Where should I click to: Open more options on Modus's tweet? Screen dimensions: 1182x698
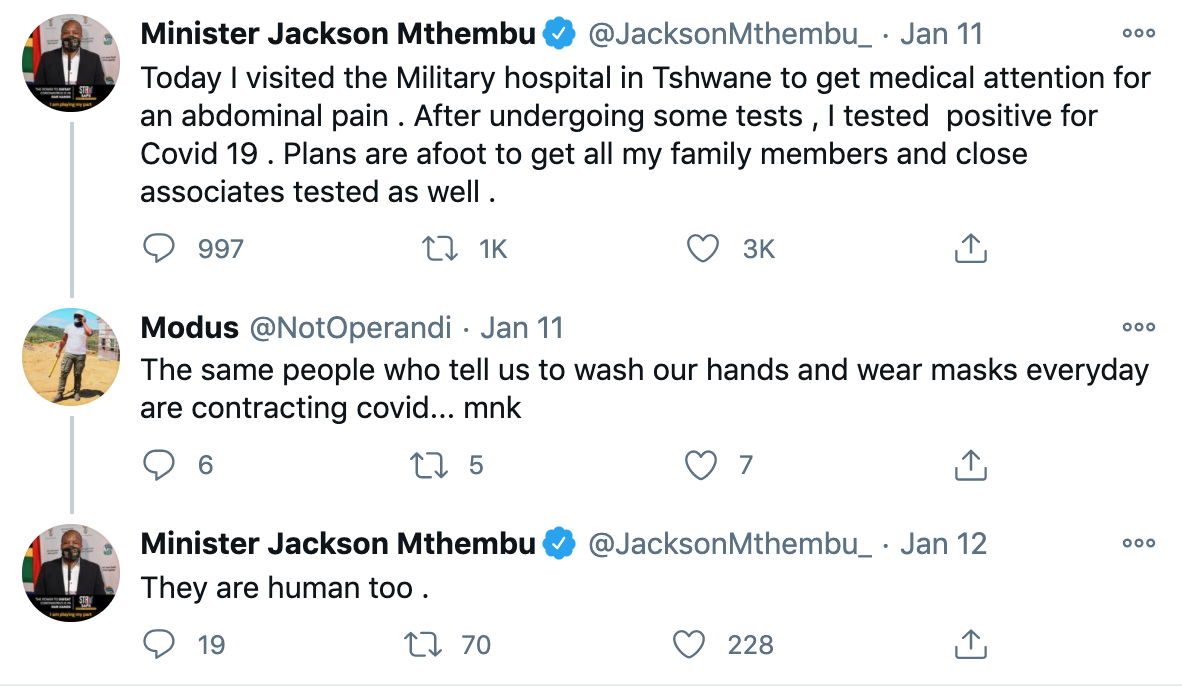1138,325
